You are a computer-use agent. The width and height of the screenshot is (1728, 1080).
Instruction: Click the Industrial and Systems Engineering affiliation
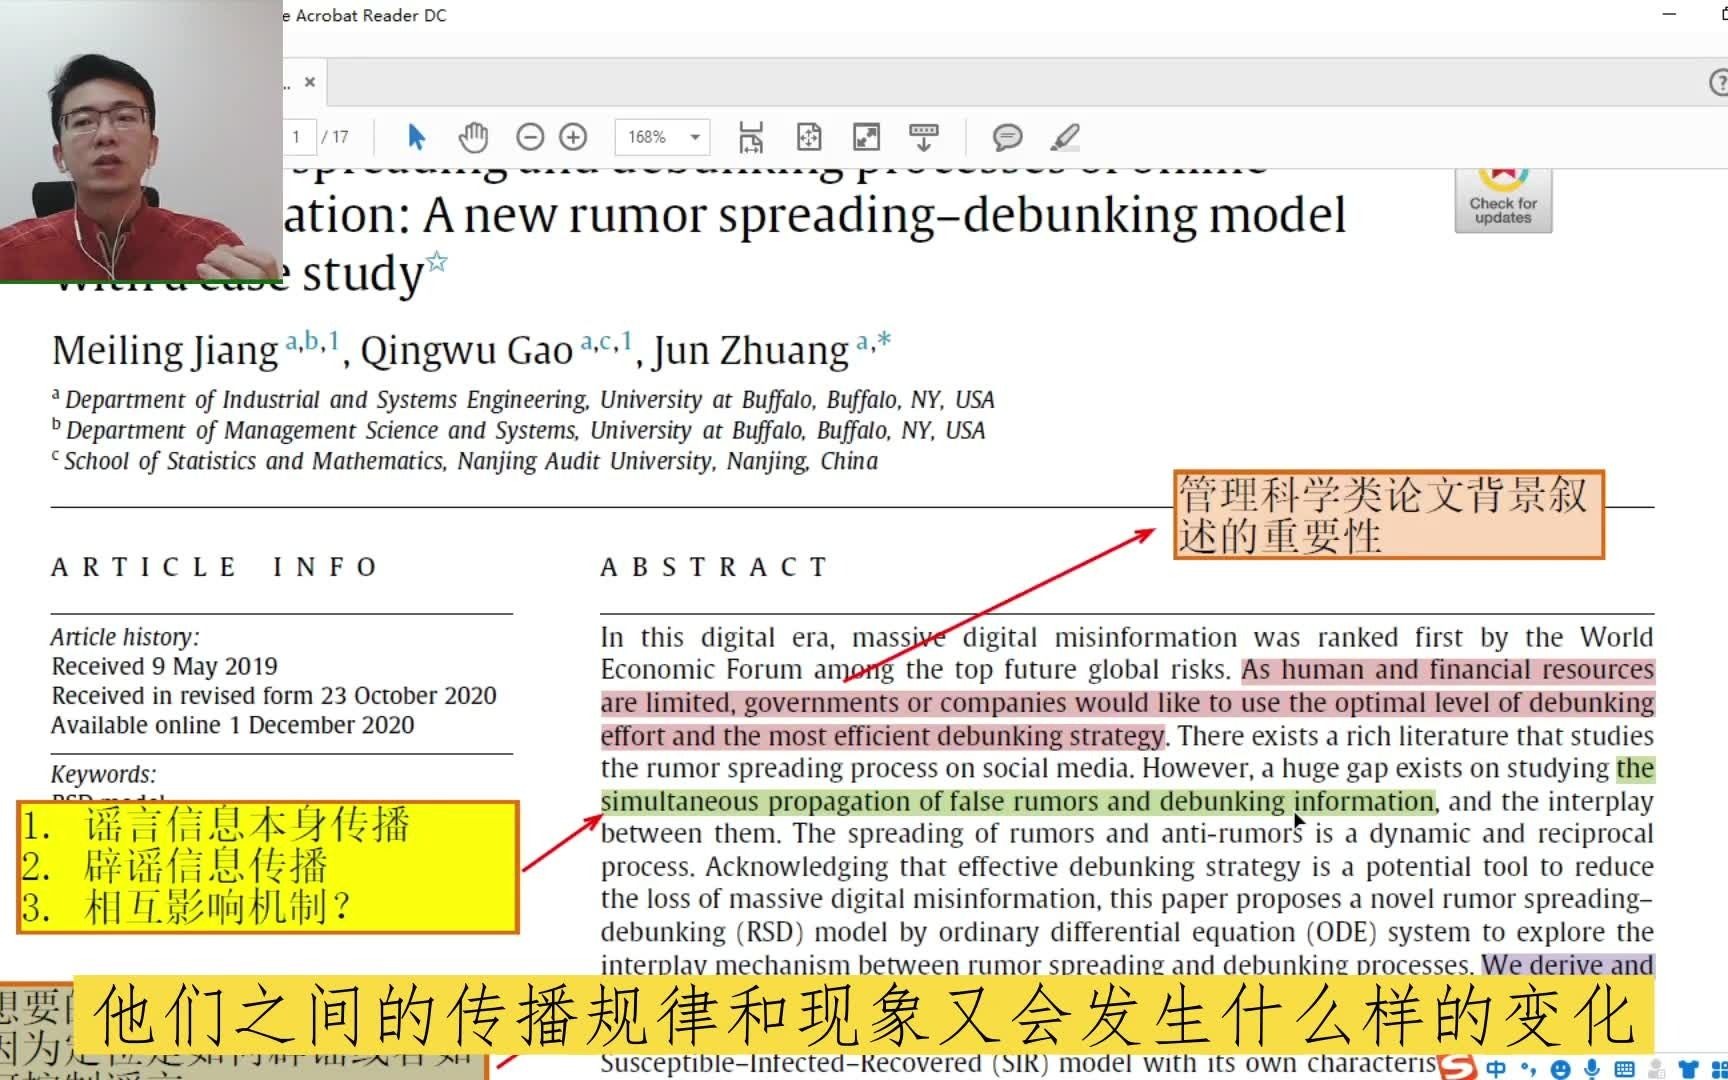[523, 400]
